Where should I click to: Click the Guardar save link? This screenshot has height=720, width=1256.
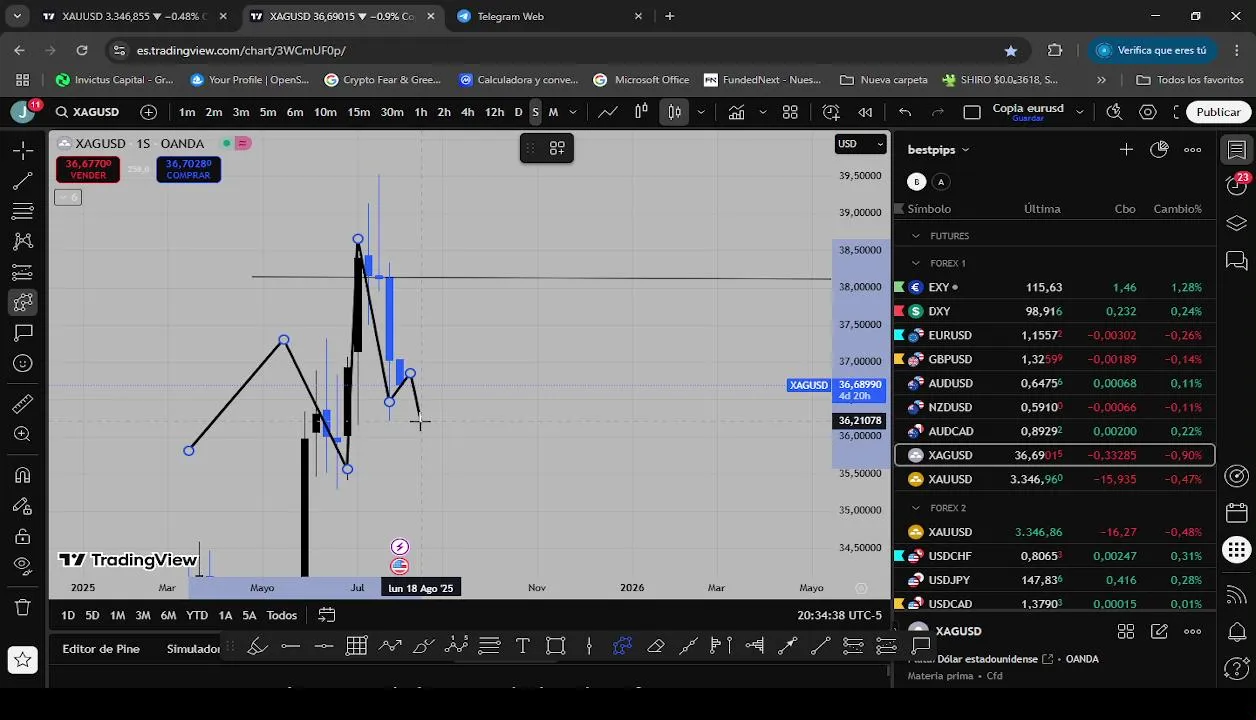[1027, 118]
